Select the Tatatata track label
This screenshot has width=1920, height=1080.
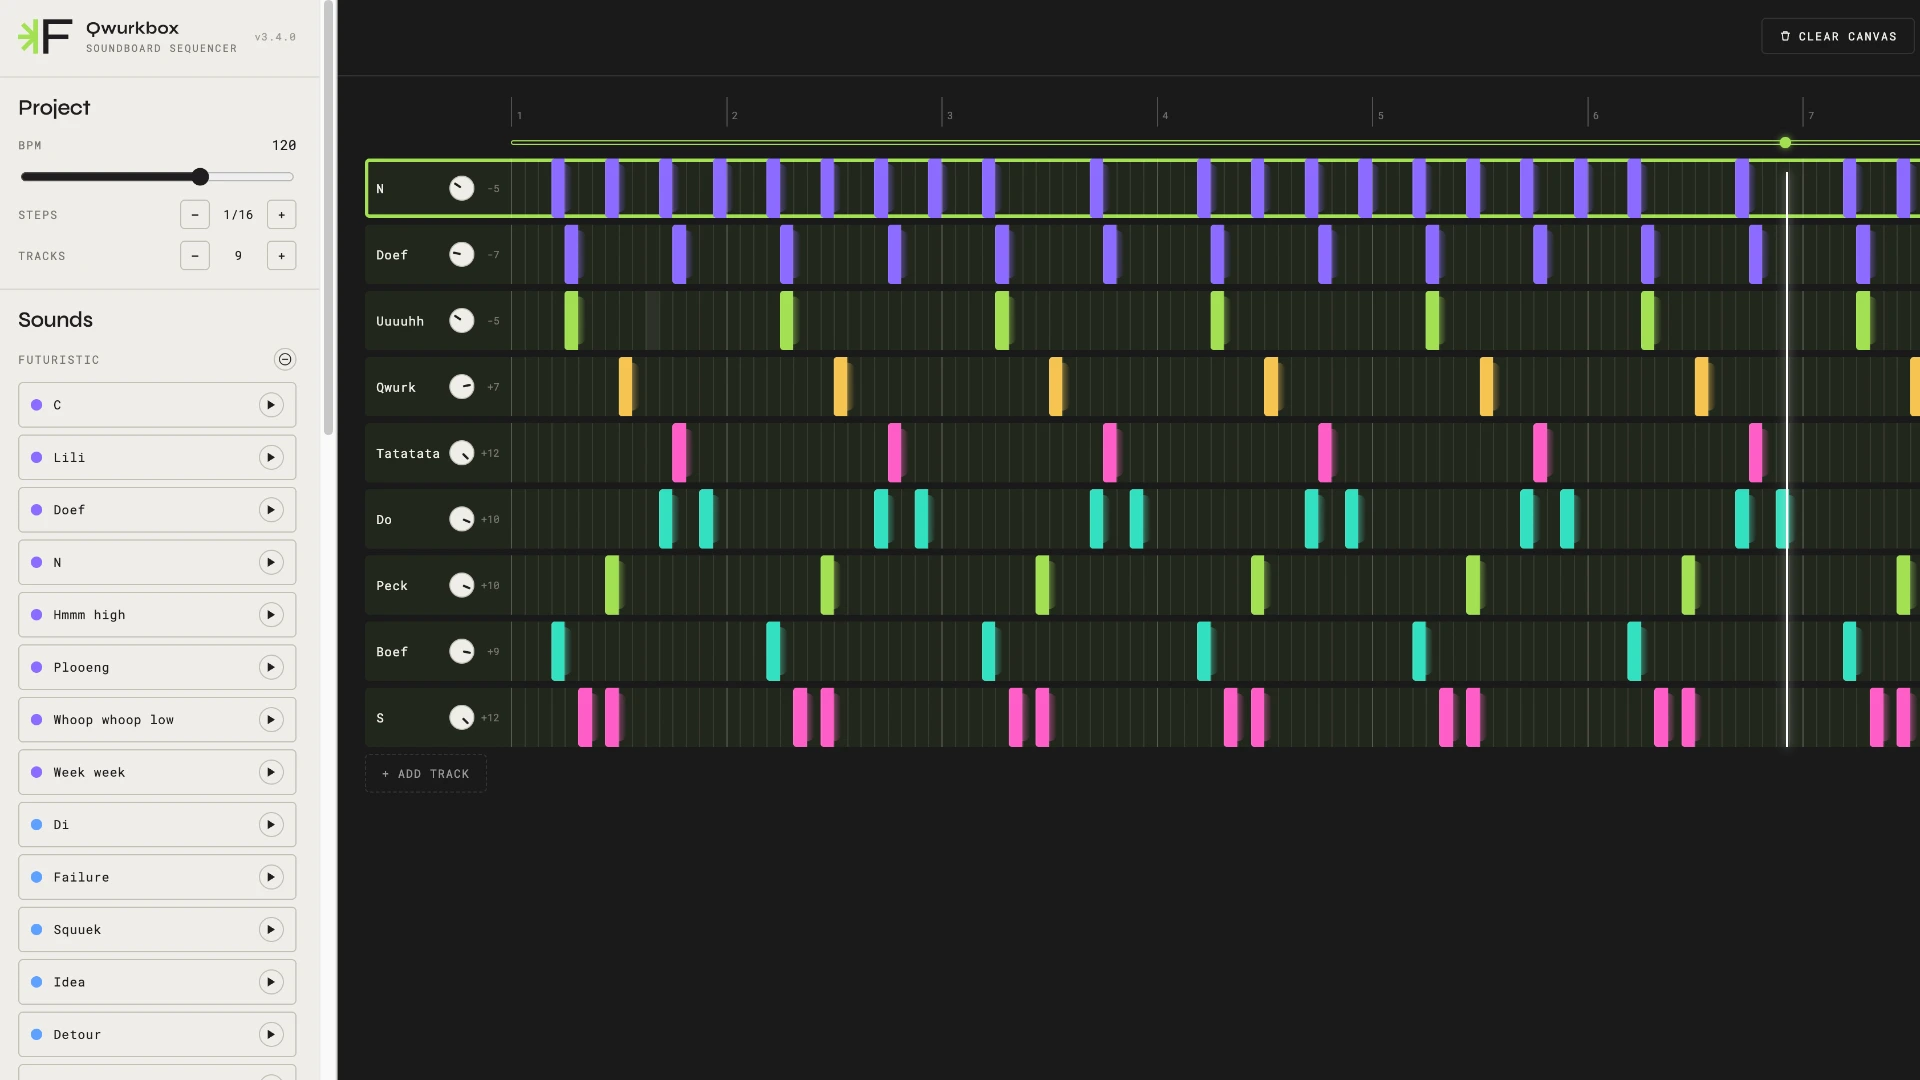[x=408, y=454]
